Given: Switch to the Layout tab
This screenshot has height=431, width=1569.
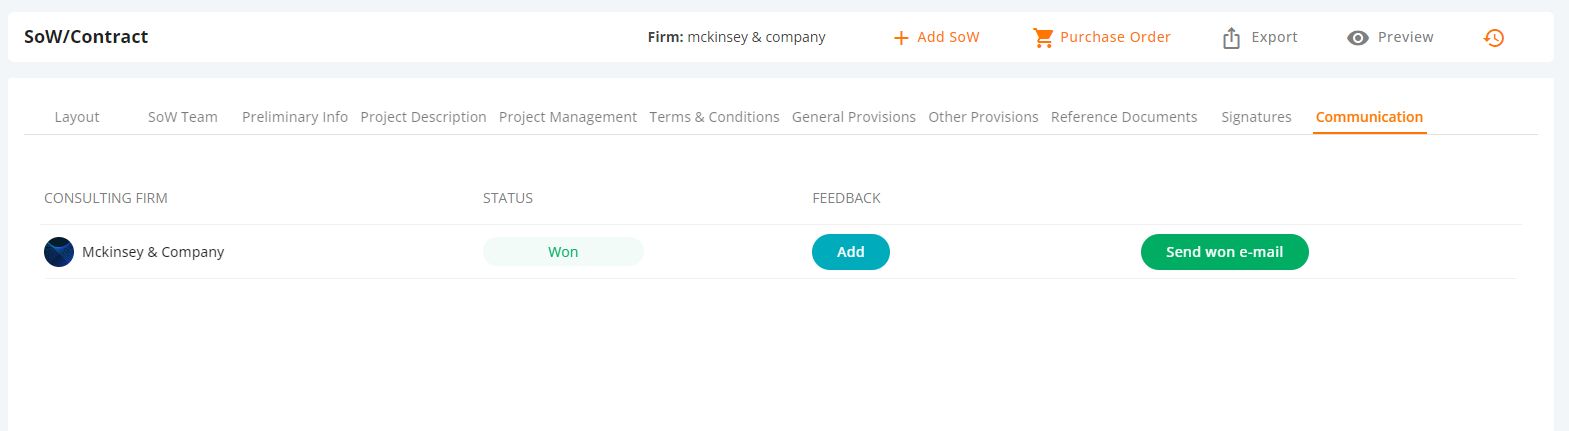Looking at the screenshot, I should click(77, 117).
